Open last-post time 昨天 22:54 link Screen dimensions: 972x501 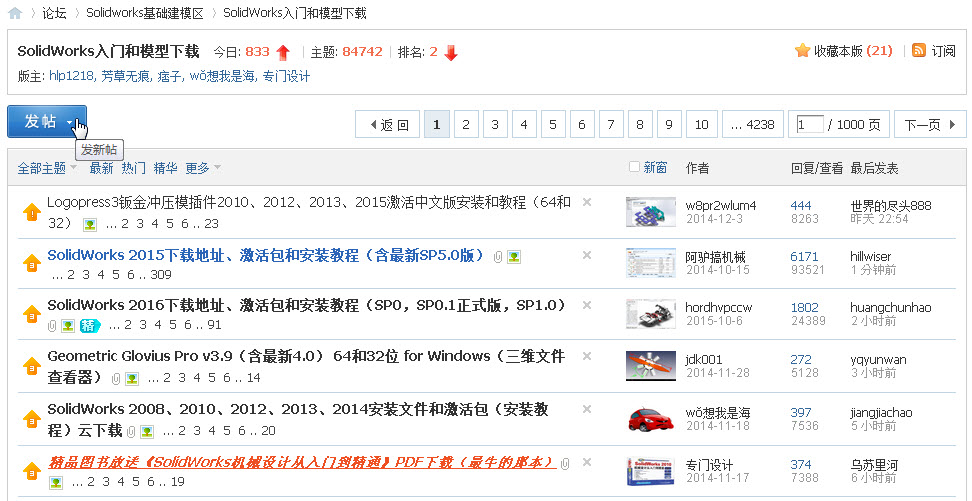(879, 219)
